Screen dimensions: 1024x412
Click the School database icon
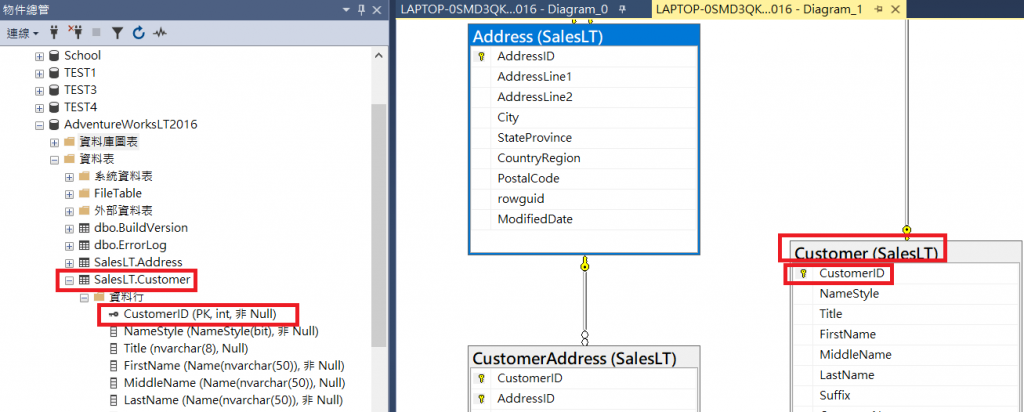click(54, 56)
